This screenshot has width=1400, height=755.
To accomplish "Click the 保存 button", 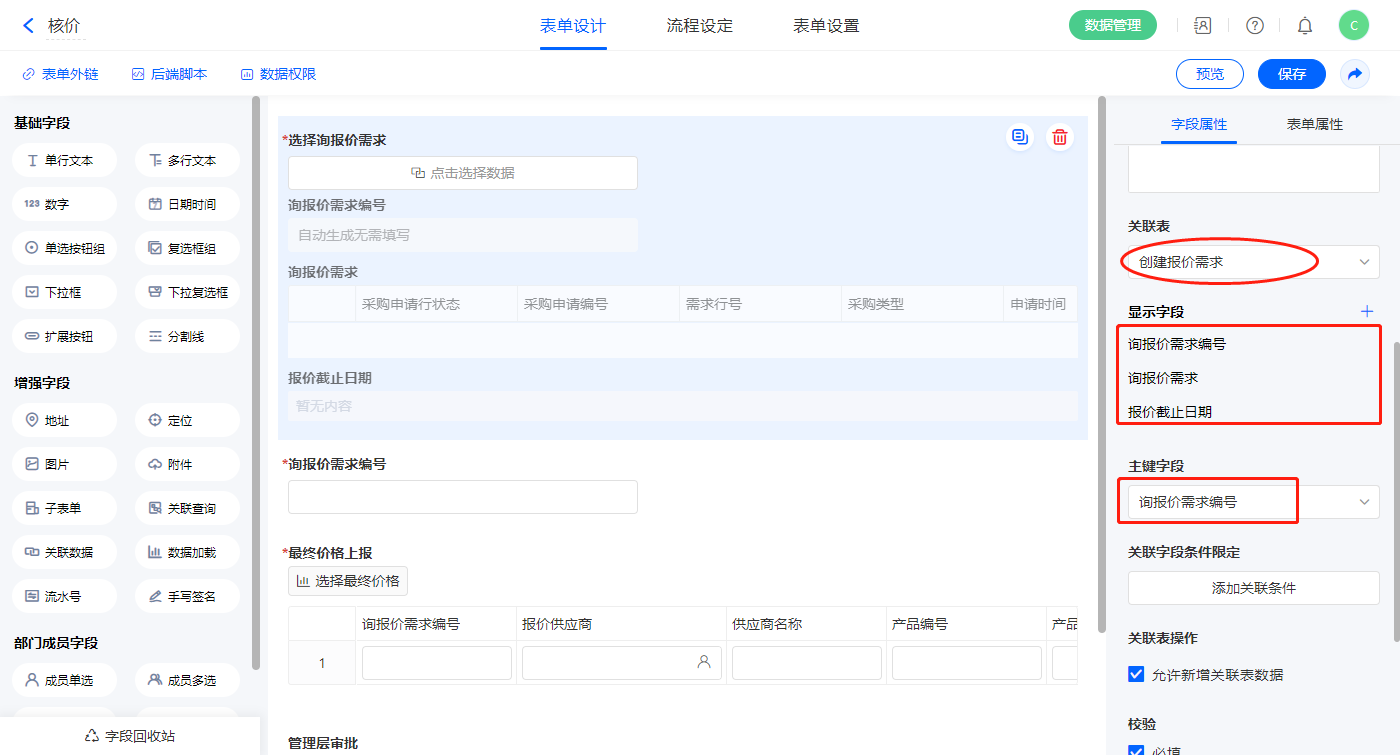I will pyautogui.click(x=1291, y=74).
